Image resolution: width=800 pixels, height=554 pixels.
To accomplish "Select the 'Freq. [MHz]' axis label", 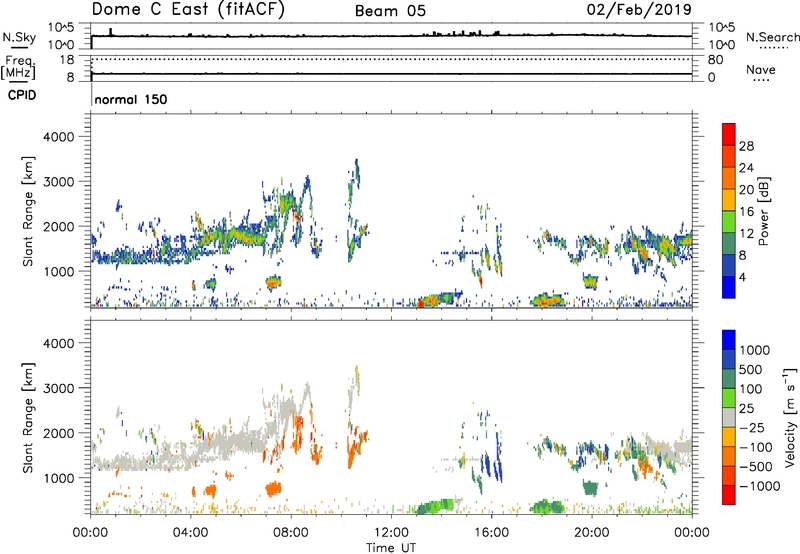I will pyautogui.click(x=18, y=67).
